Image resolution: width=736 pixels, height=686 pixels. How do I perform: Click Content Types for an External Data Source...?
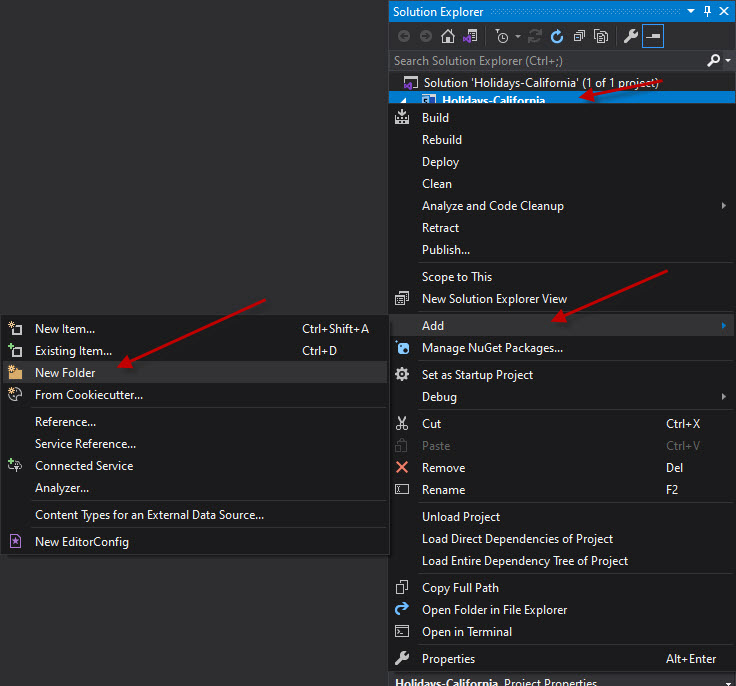click(x=195, y=515)
